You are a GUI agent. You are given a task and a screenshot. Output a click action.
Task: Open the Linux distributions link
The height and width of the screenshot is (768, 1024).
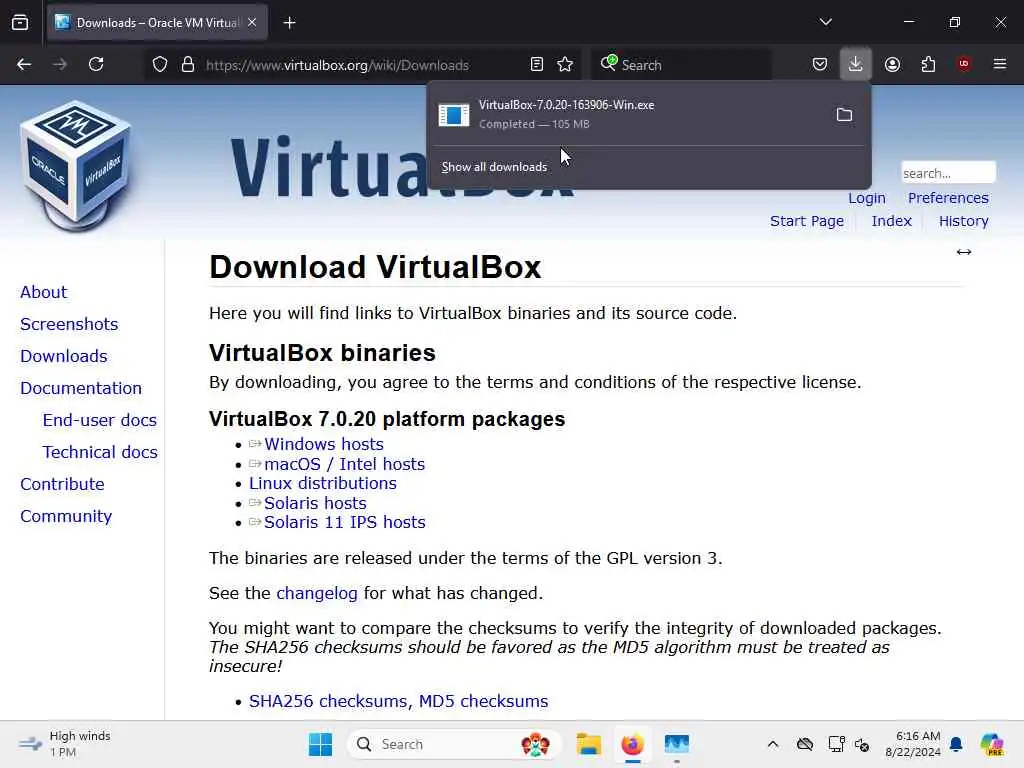point(323,483)
